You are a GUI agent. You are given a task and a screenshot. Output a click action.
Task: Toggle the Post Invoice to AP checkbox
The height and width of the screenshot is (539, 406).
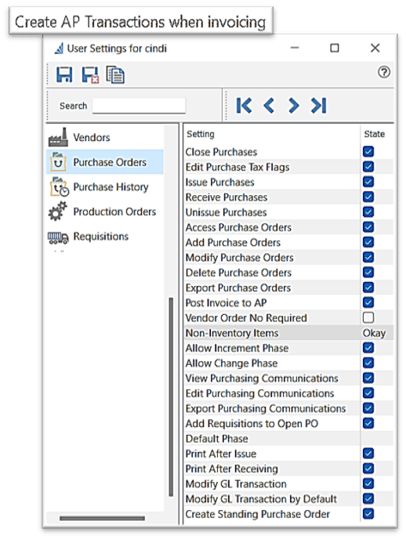point(368,302)
